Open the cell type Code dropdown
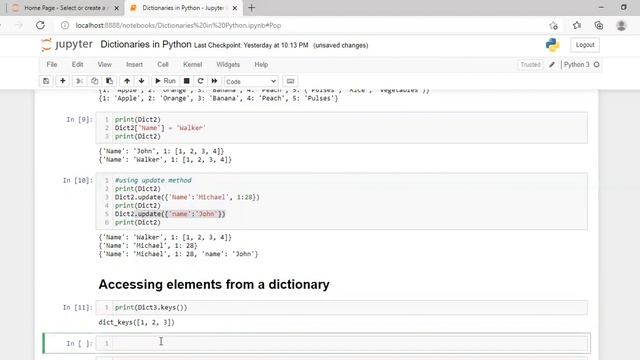This screenshot has height=360, width=640. point(251,81)
